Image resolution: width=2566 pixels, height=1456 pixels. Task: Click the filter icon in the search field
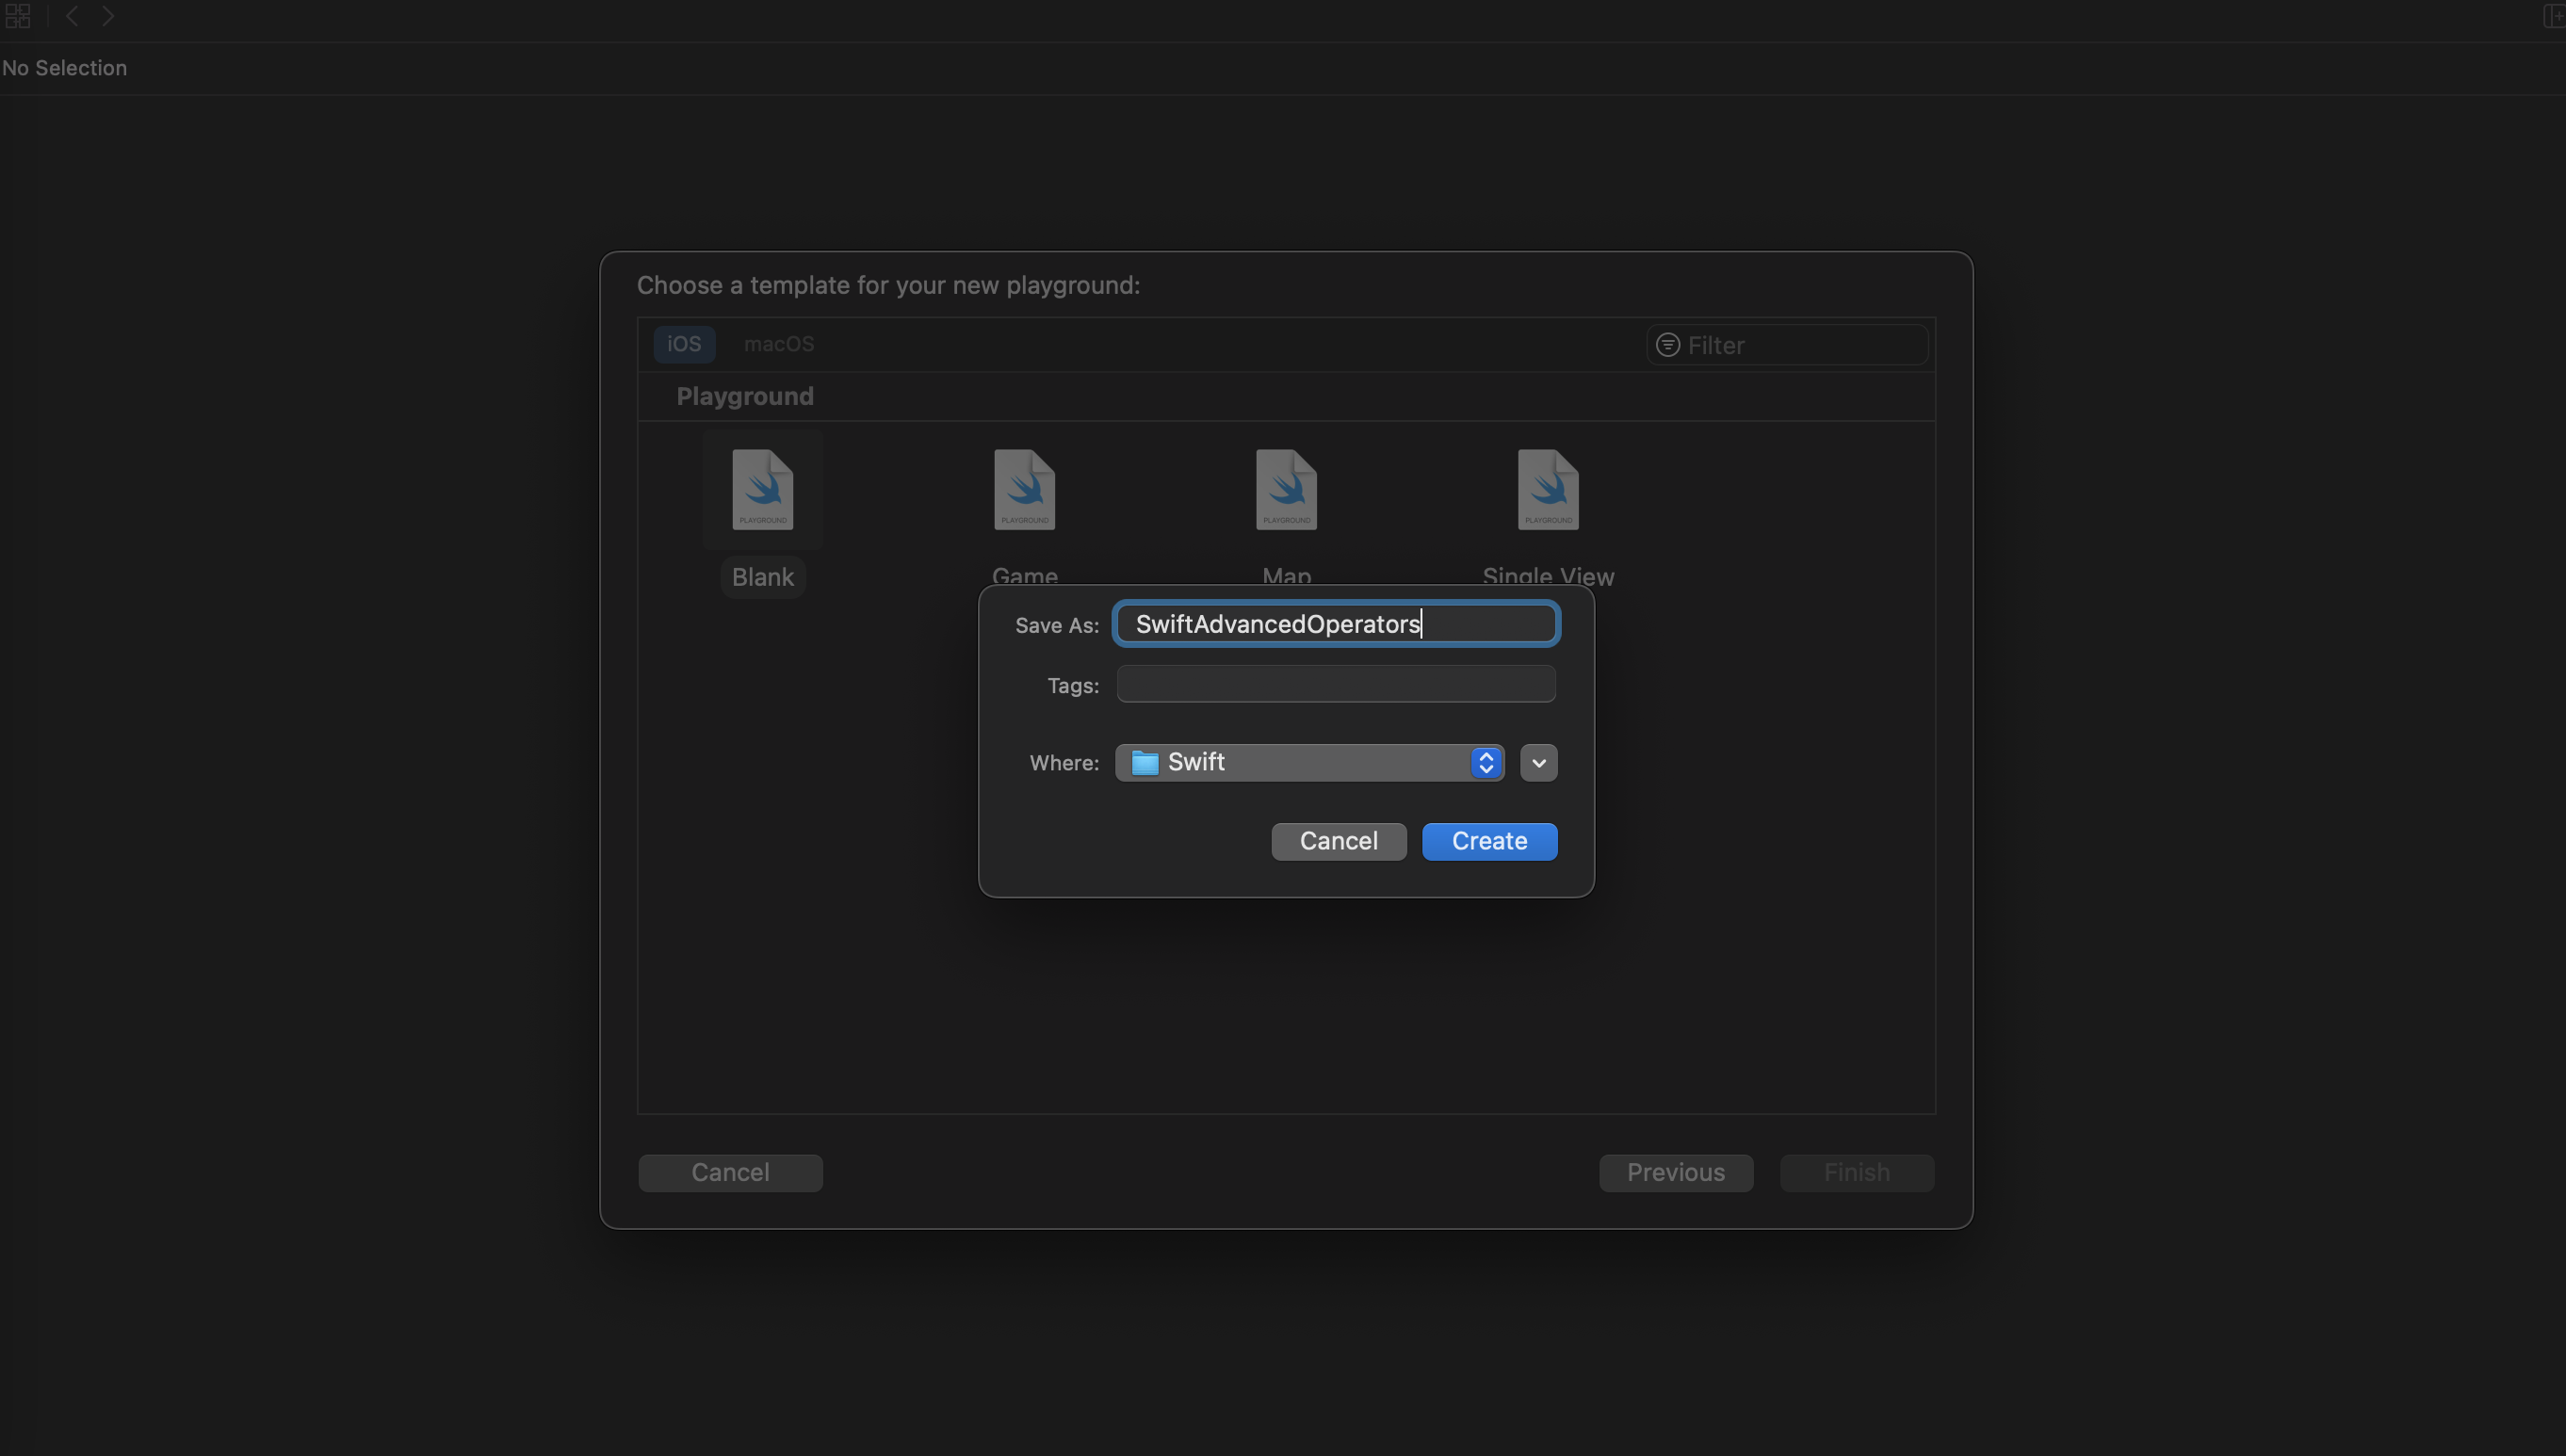coord(1667,345)
